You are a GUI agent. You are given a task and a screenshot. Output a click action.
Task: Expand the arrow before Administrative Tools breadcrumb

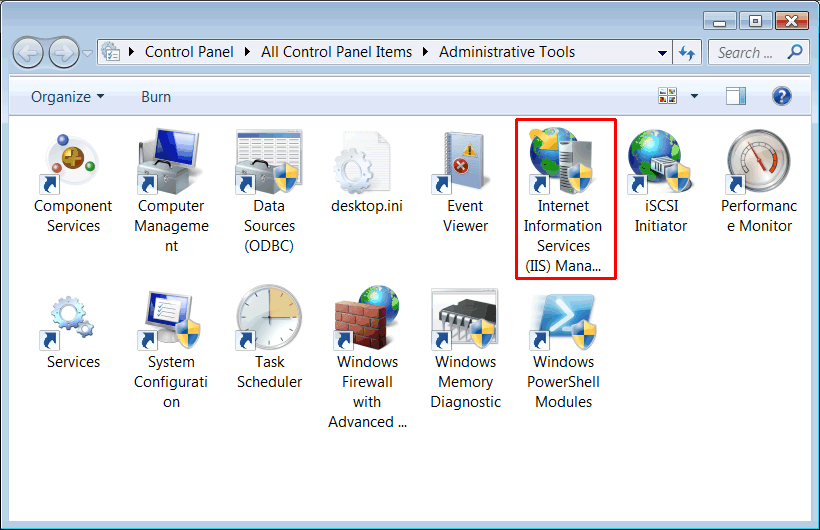pyautogui.click(x=425, y=52)
